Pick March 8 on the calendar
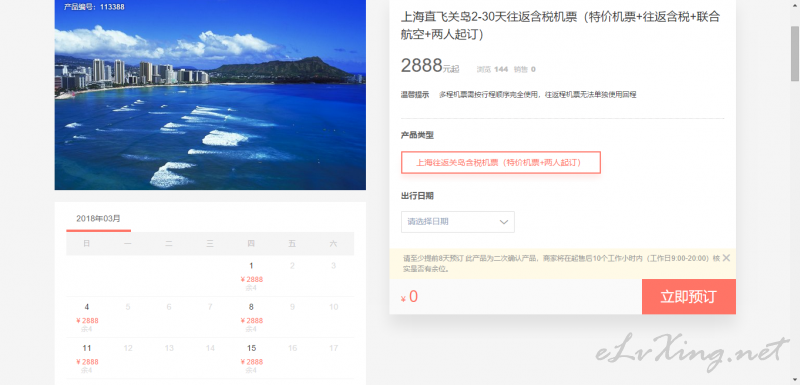800x385 pixels. point(251,317)
